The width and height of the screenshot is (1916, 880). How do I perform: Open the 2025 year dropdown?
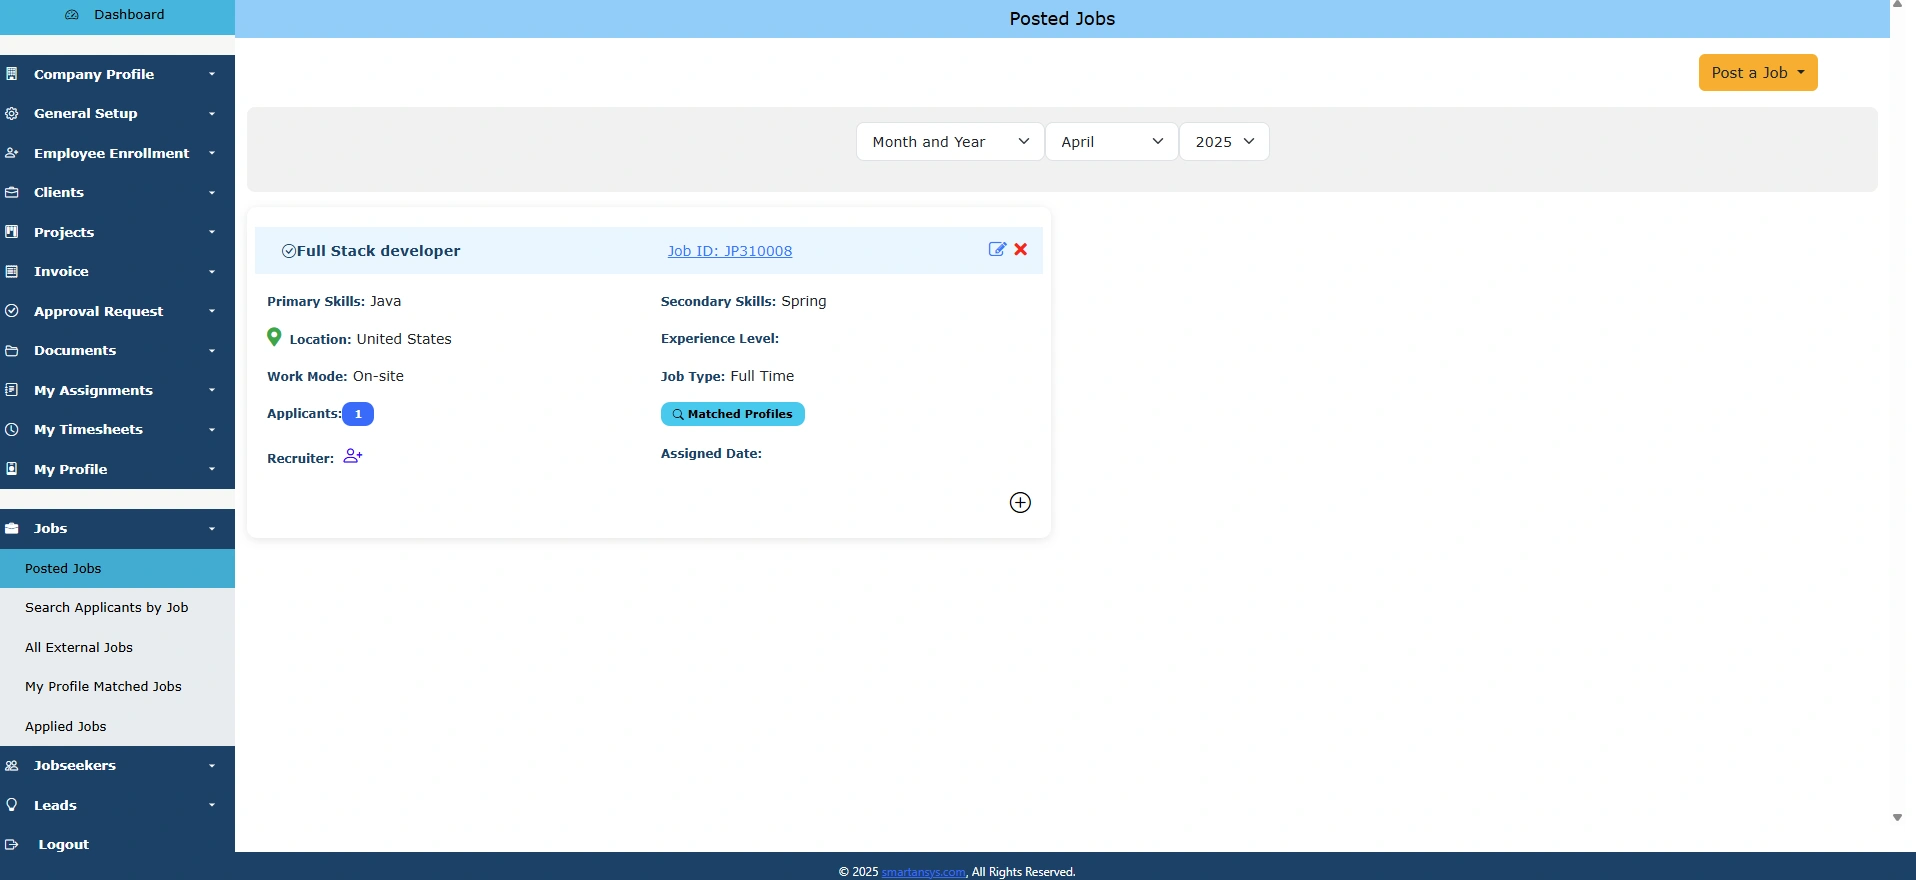click(x=1223, y=142)
